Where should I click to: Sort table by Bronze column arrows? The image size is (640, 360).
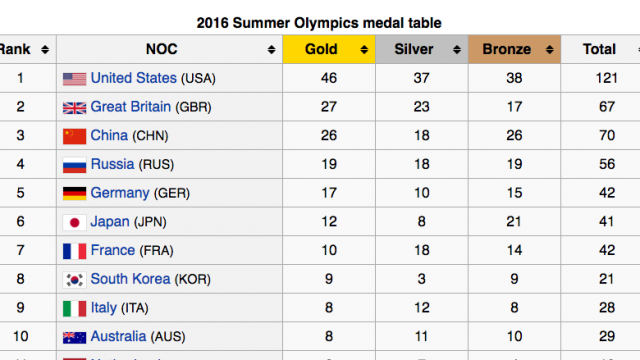tap(549, 50)
